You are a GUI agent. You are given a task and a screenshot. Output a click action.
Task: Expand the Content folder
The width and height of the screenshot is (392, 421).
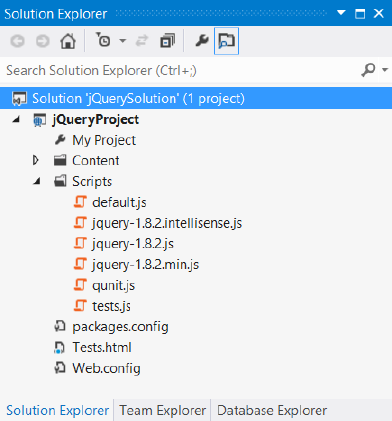point(36,160)
